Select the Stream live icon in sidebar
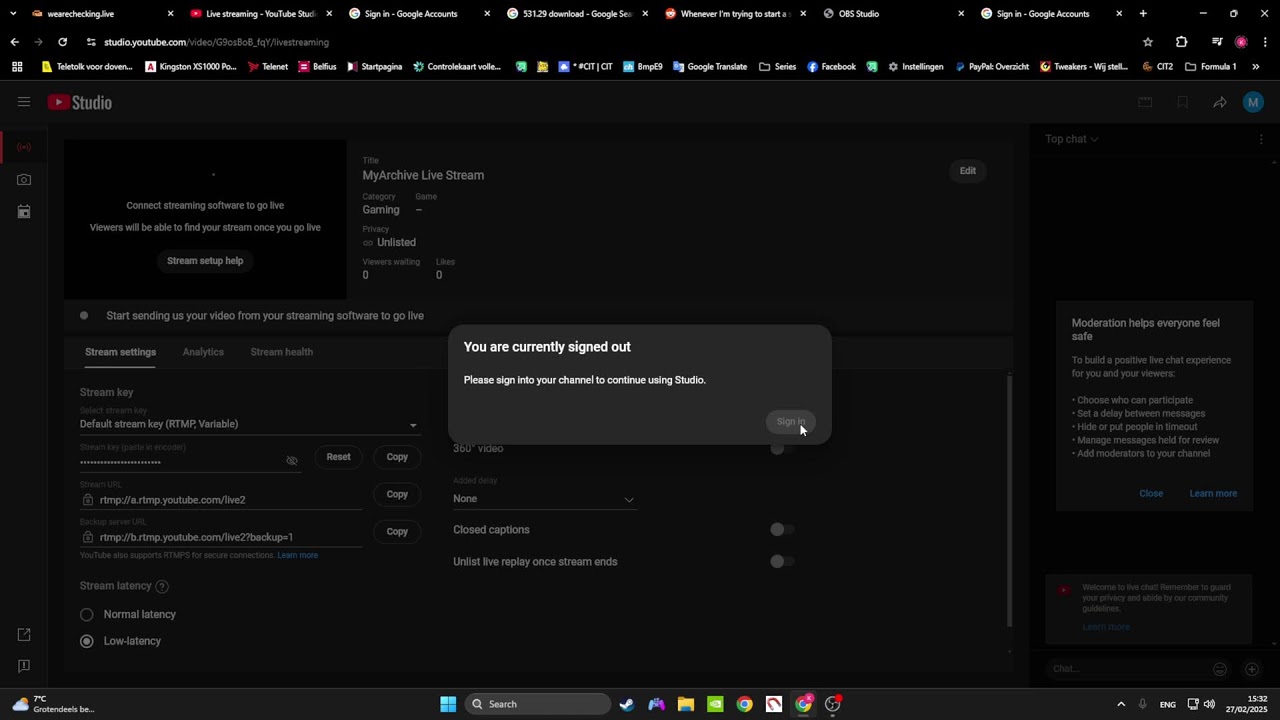 point(24,147)
